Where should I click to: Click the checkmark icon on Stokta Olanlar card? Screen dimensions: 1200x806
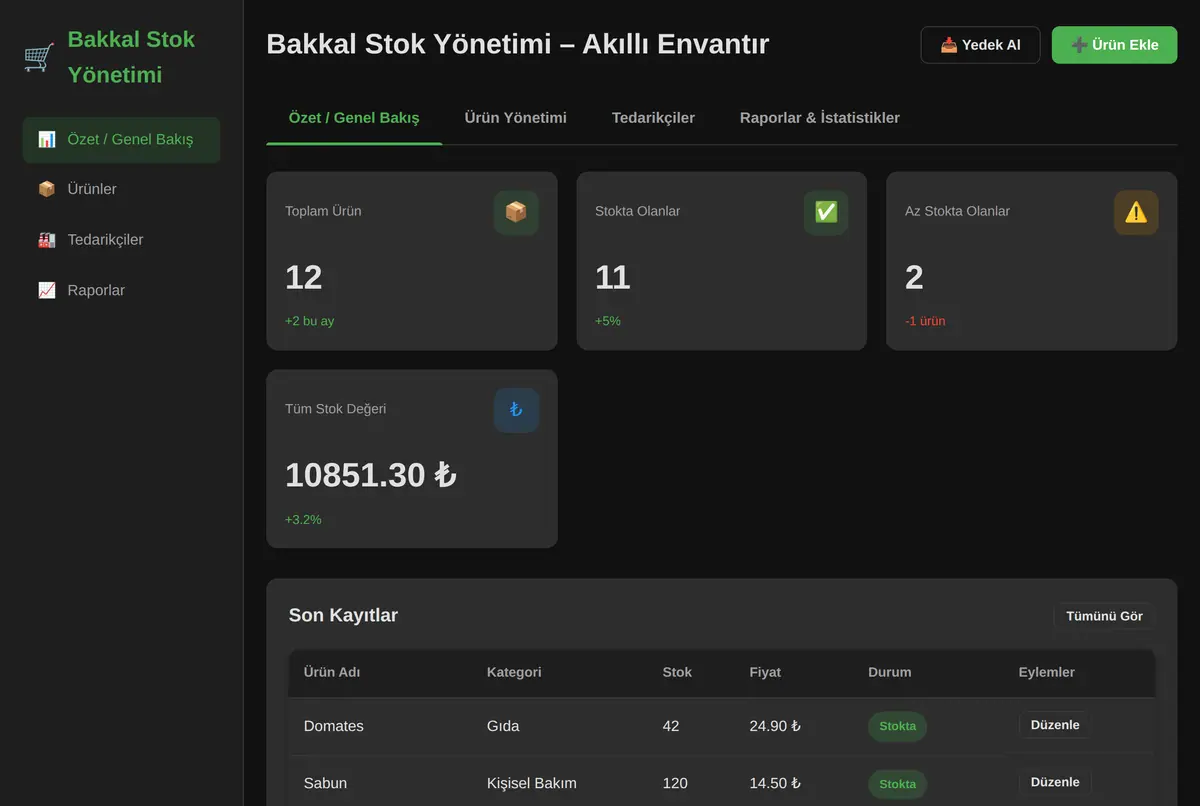[x=826, y=212]
